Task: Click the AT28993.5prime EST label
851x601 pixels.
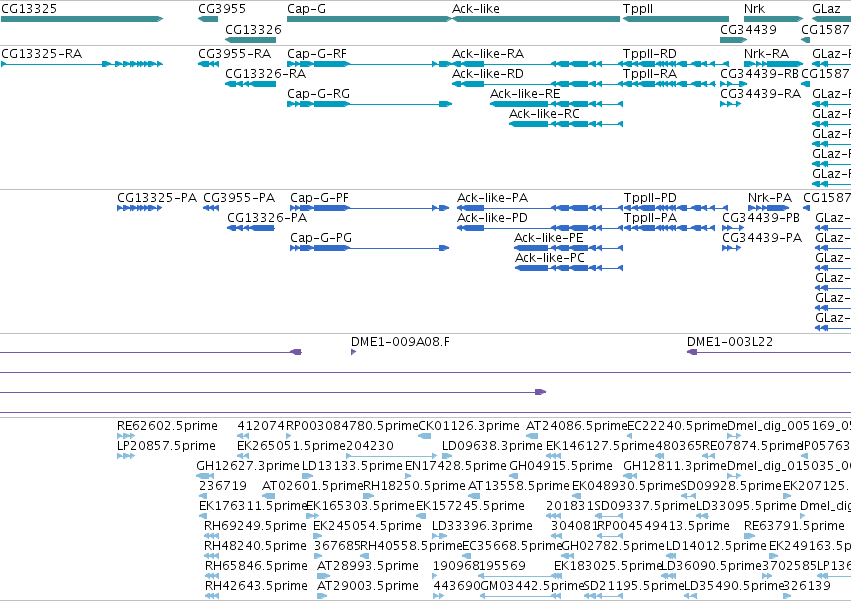Action: point(367,566)
